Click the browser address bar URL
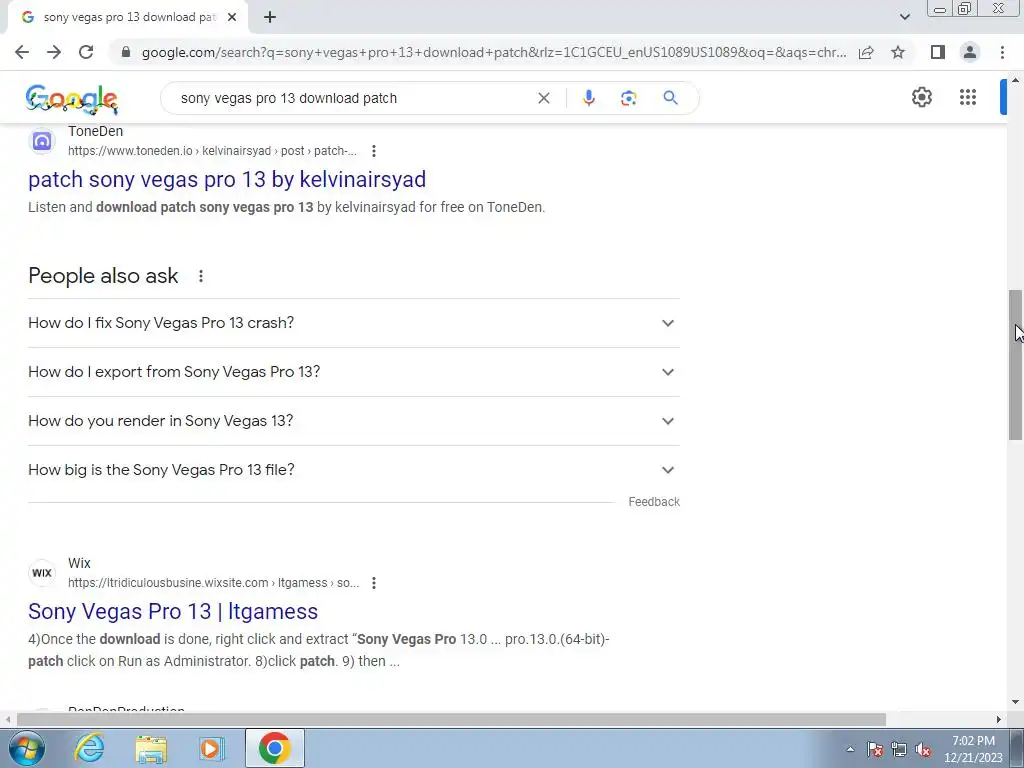 click(x=494, y=52)
